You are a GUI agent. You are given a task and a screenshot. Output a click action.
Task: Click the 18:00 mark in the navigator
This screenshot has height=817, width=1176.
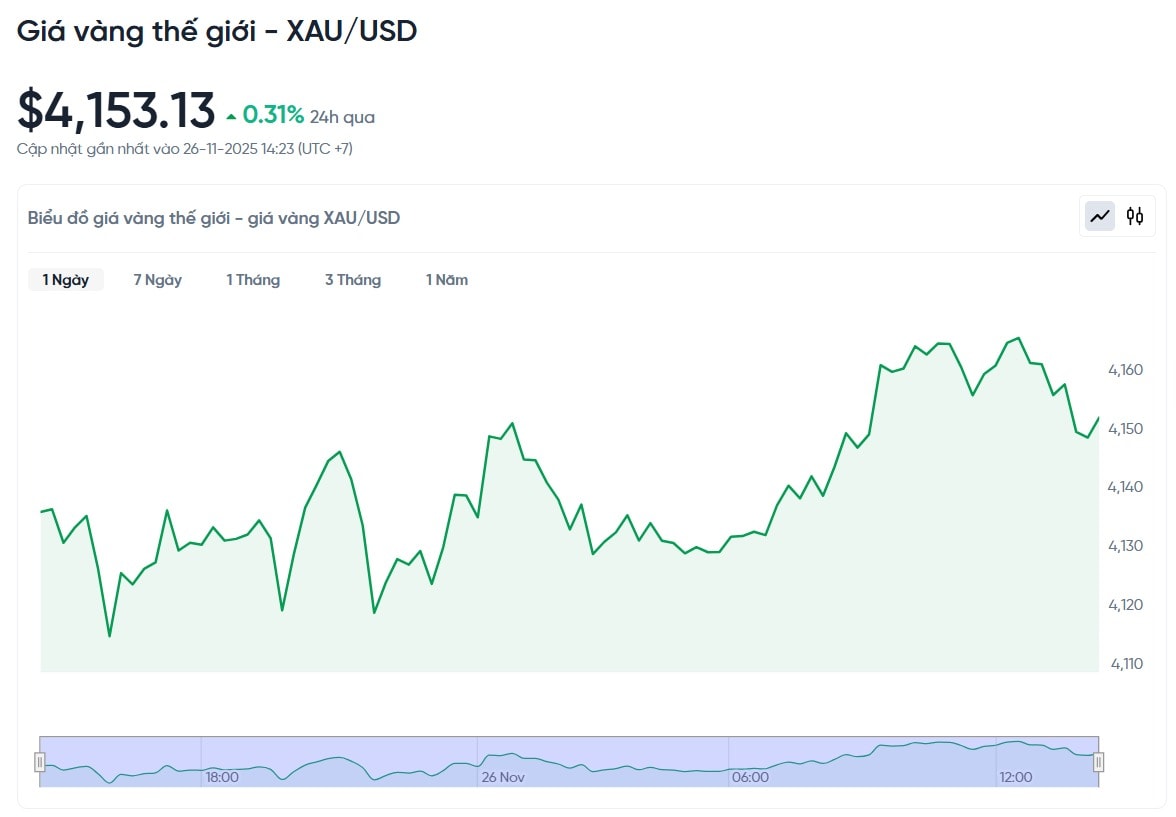pos(221,777)
